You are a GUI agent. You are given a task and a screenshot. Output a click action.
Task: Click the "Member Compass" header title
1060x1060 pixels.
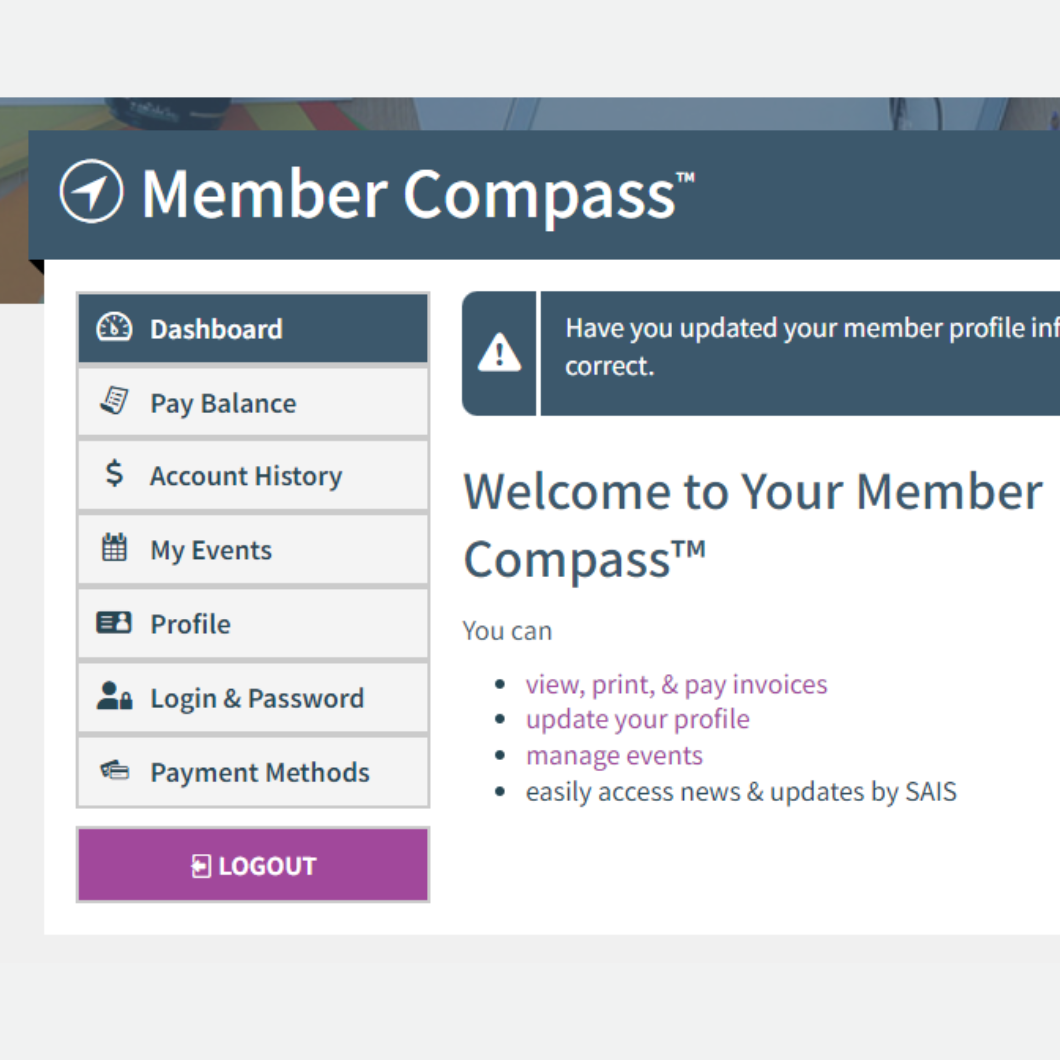(410, 193)
